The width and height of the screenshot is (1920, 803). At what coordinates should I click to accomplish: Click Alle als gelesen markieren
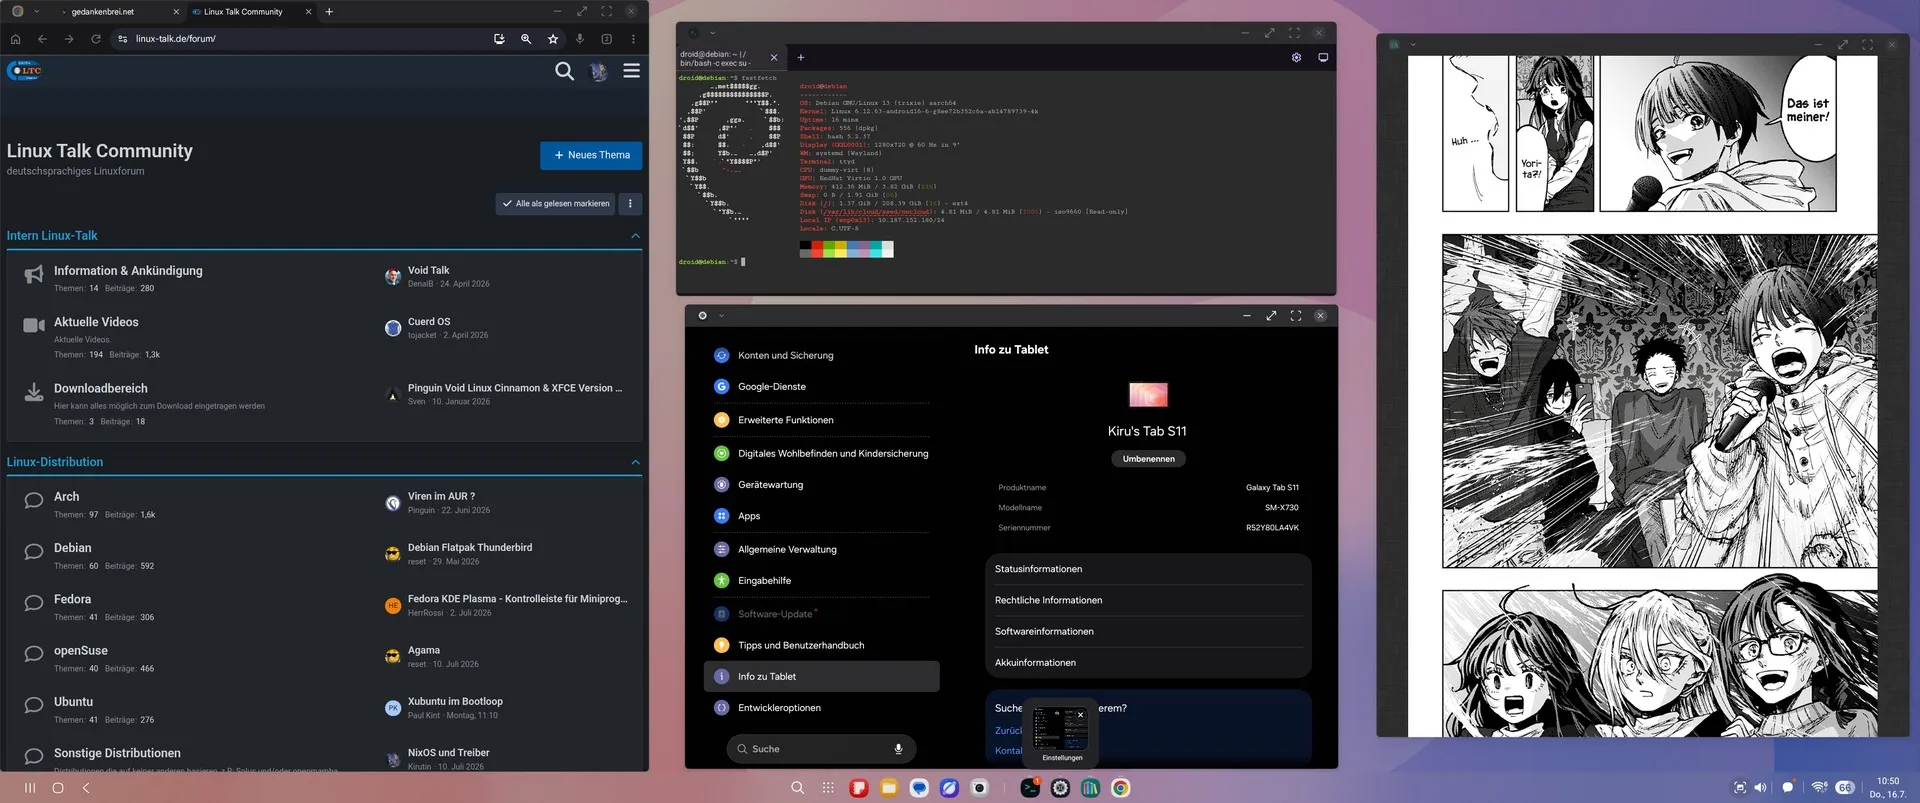tap(555, 204)
